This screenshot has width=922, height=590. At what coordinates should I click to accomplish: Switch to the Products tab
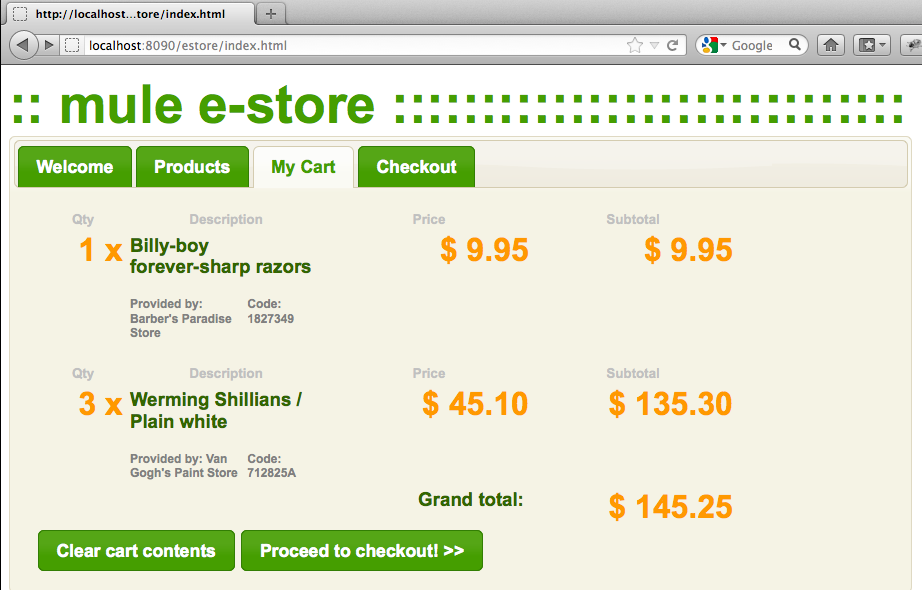tap(192, 166)
